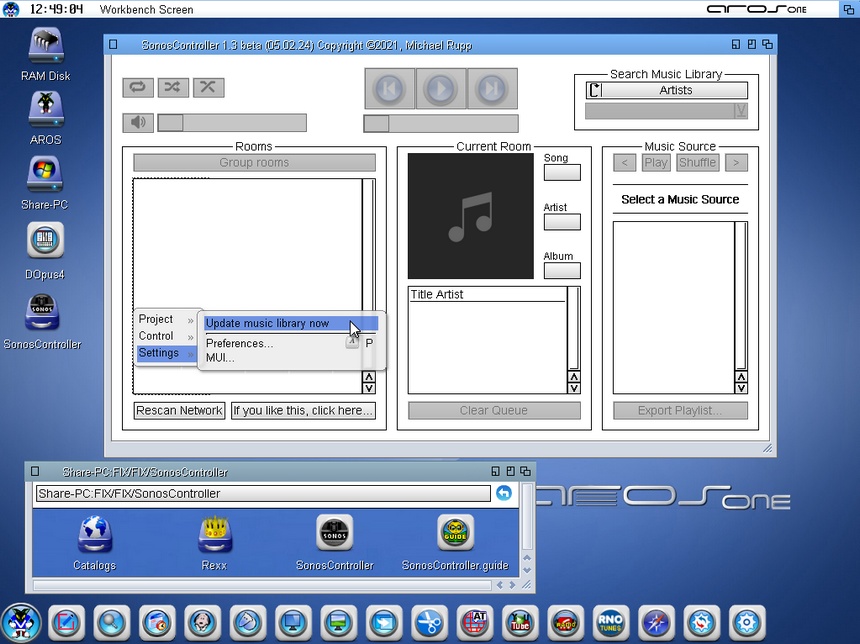860x644 pixels.
Task: Open the Artists search type cycle
Action: coord(667,90)
